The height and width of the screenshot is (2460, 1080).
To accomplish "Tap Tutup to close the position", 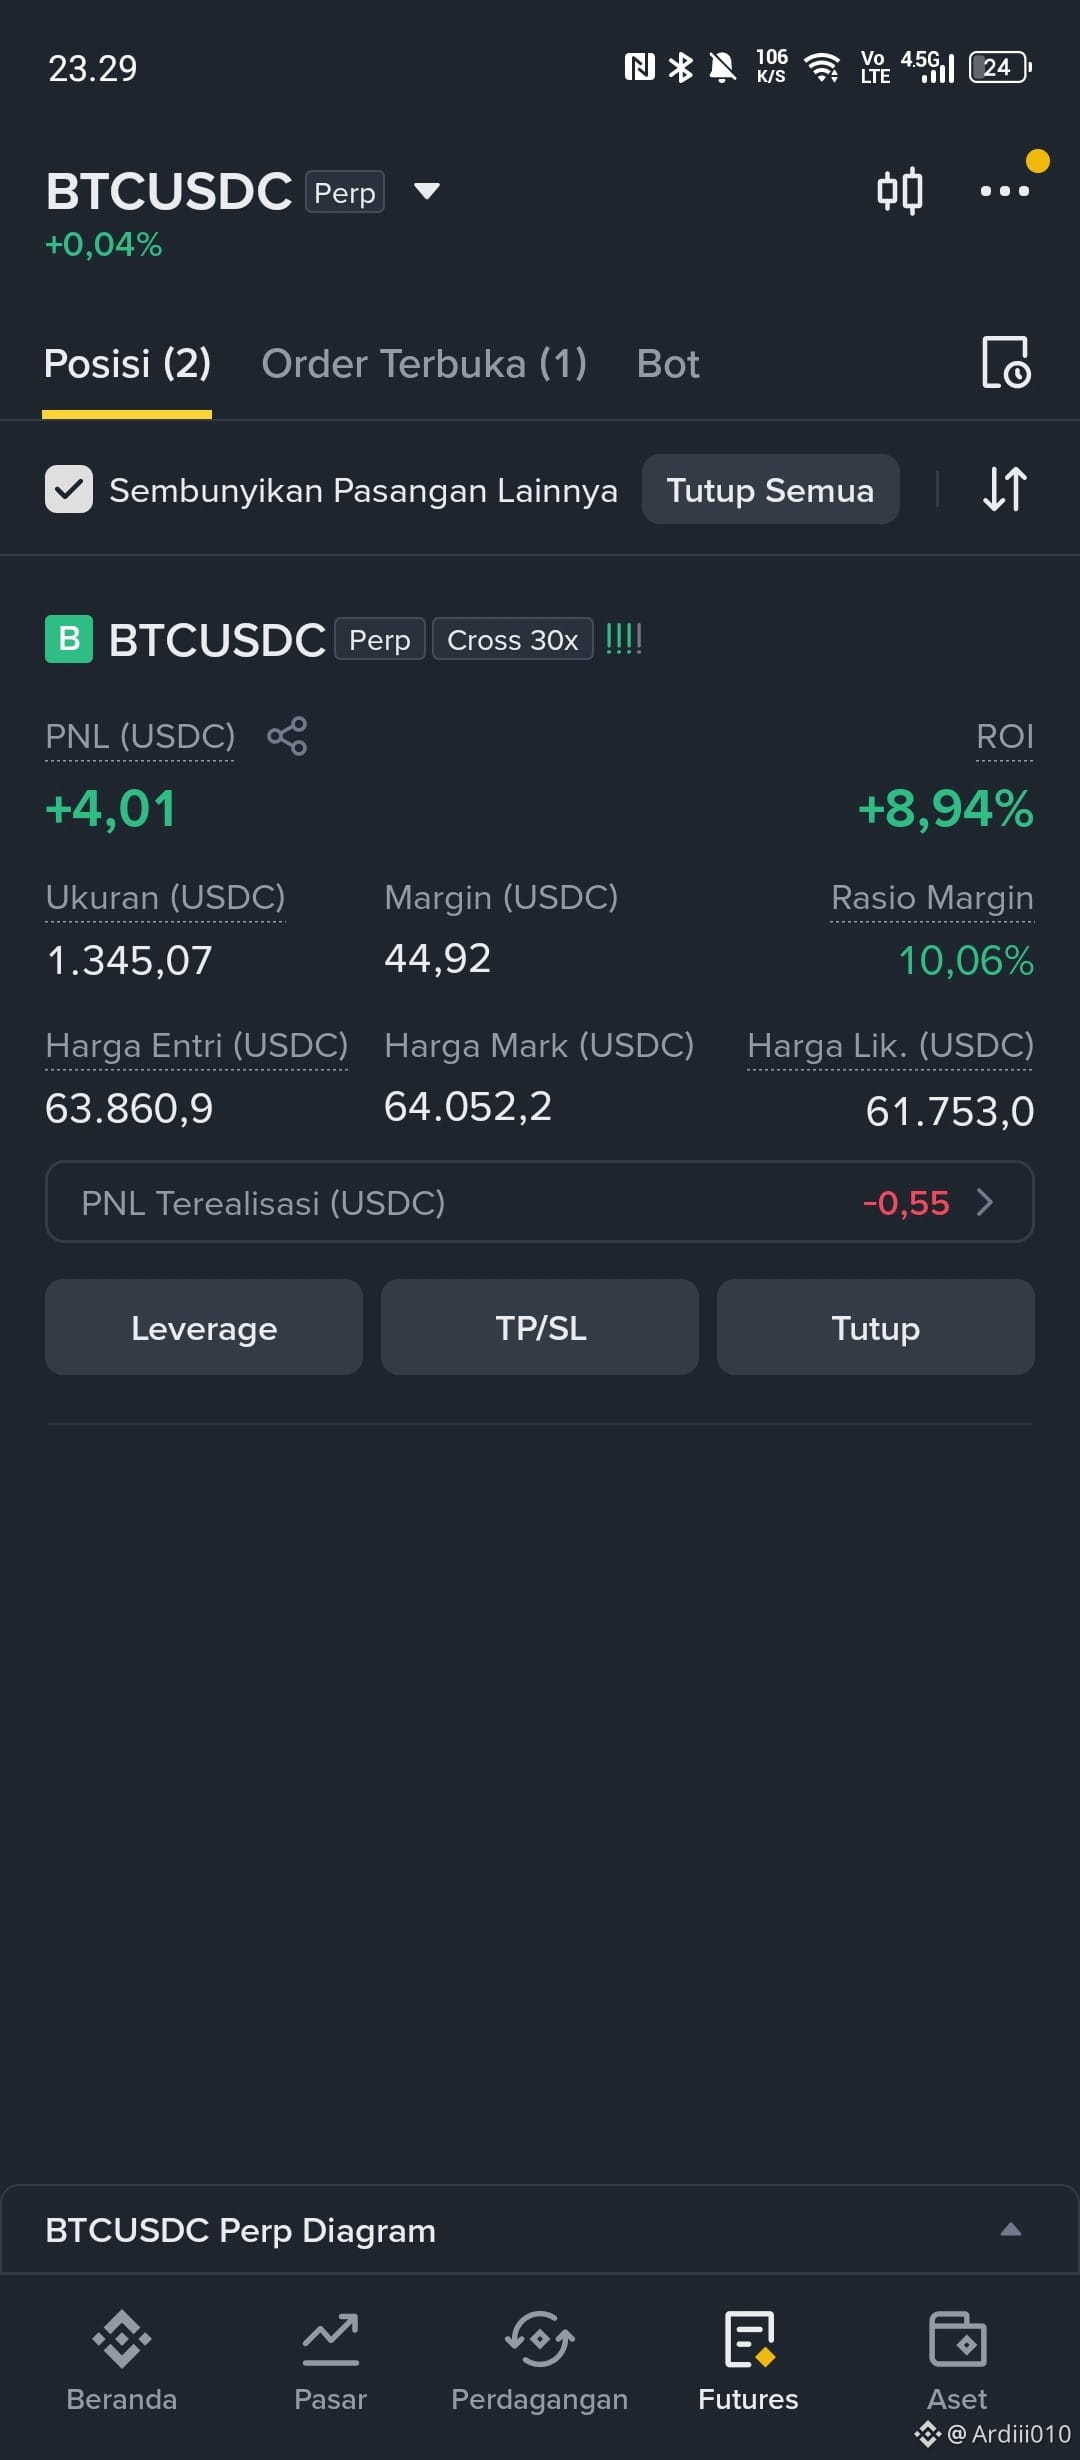I will click(x=876, y=1327).
